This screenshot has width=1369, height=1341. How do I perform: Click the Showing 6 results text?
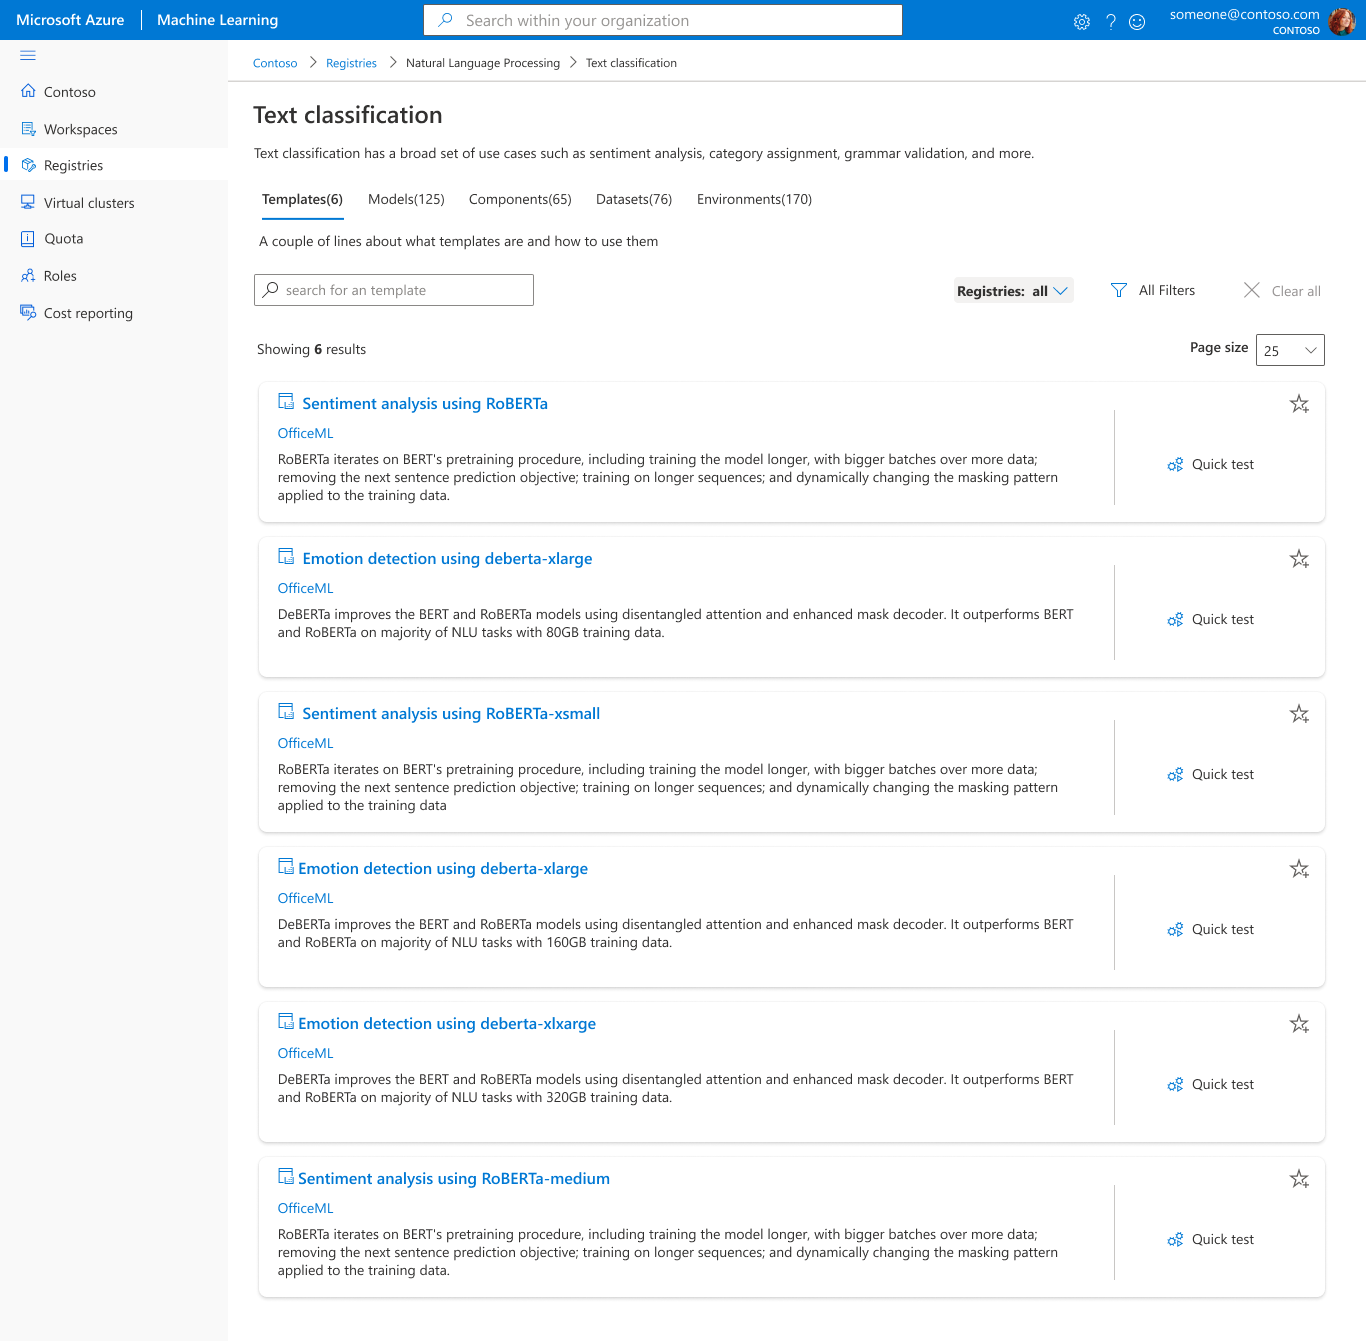pyautogui.click(x=312, y=349)
